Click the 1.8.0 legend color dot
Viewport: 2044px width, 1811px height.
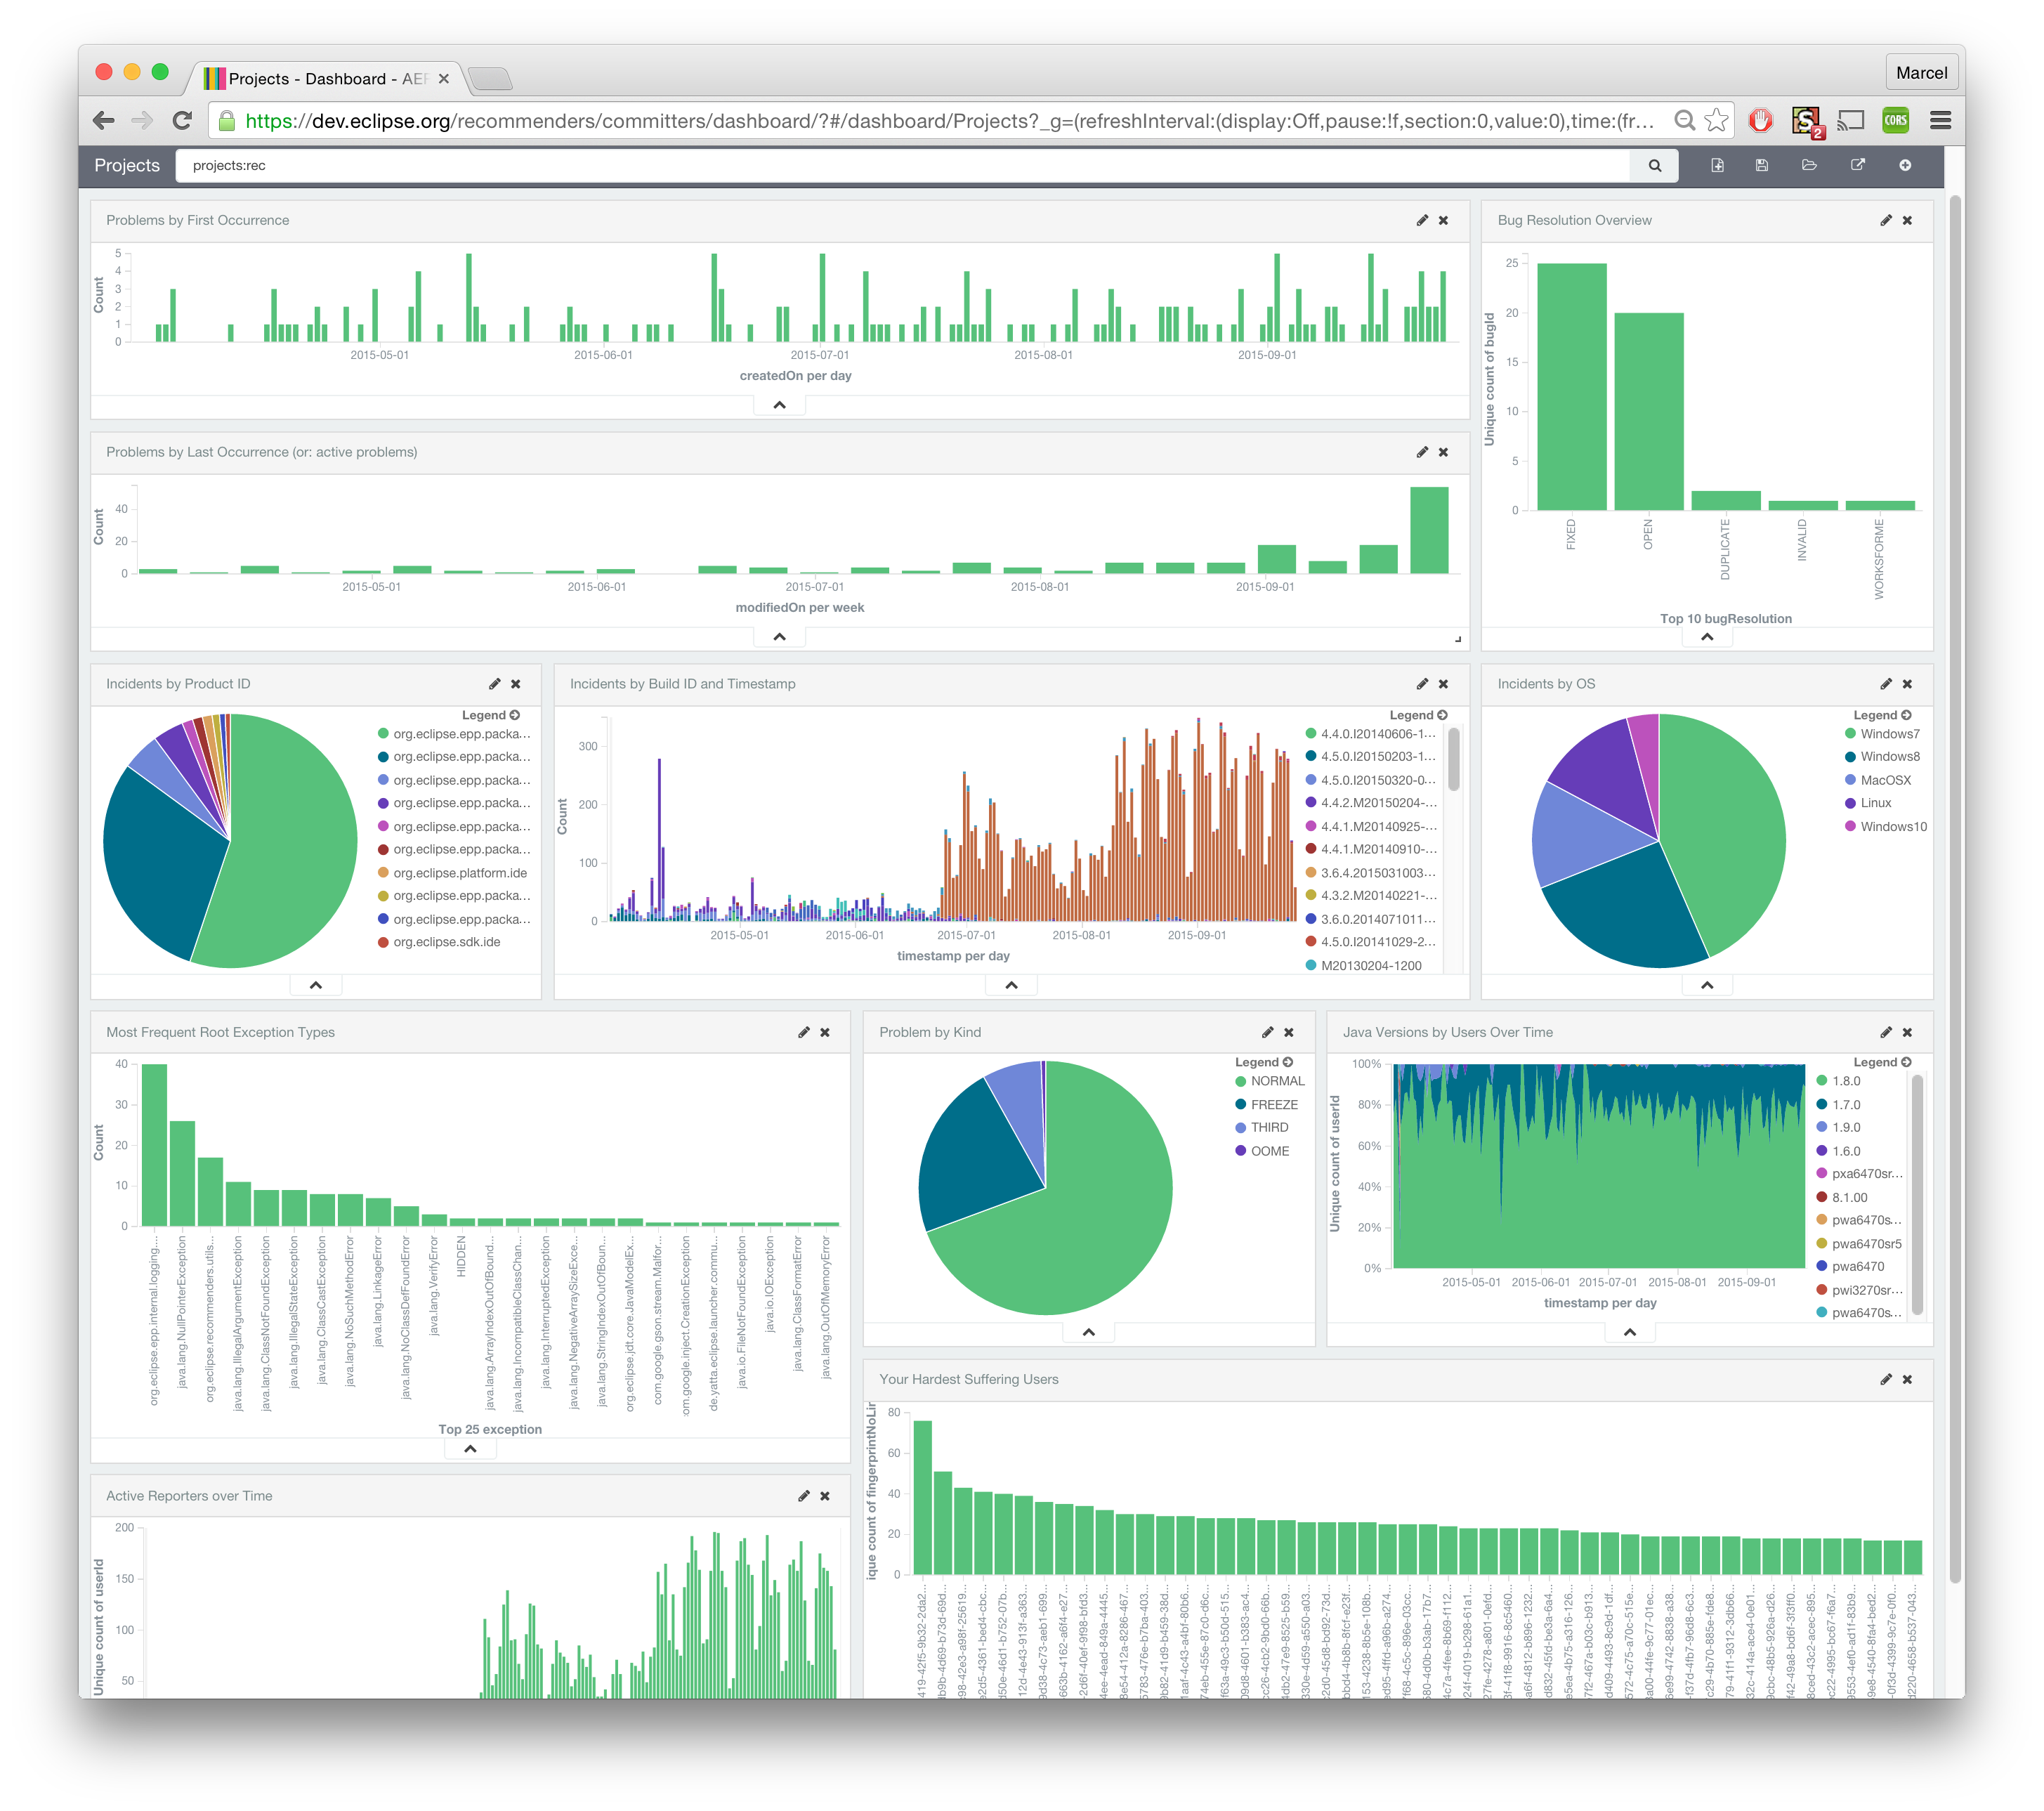[x=1822, y=1081]
